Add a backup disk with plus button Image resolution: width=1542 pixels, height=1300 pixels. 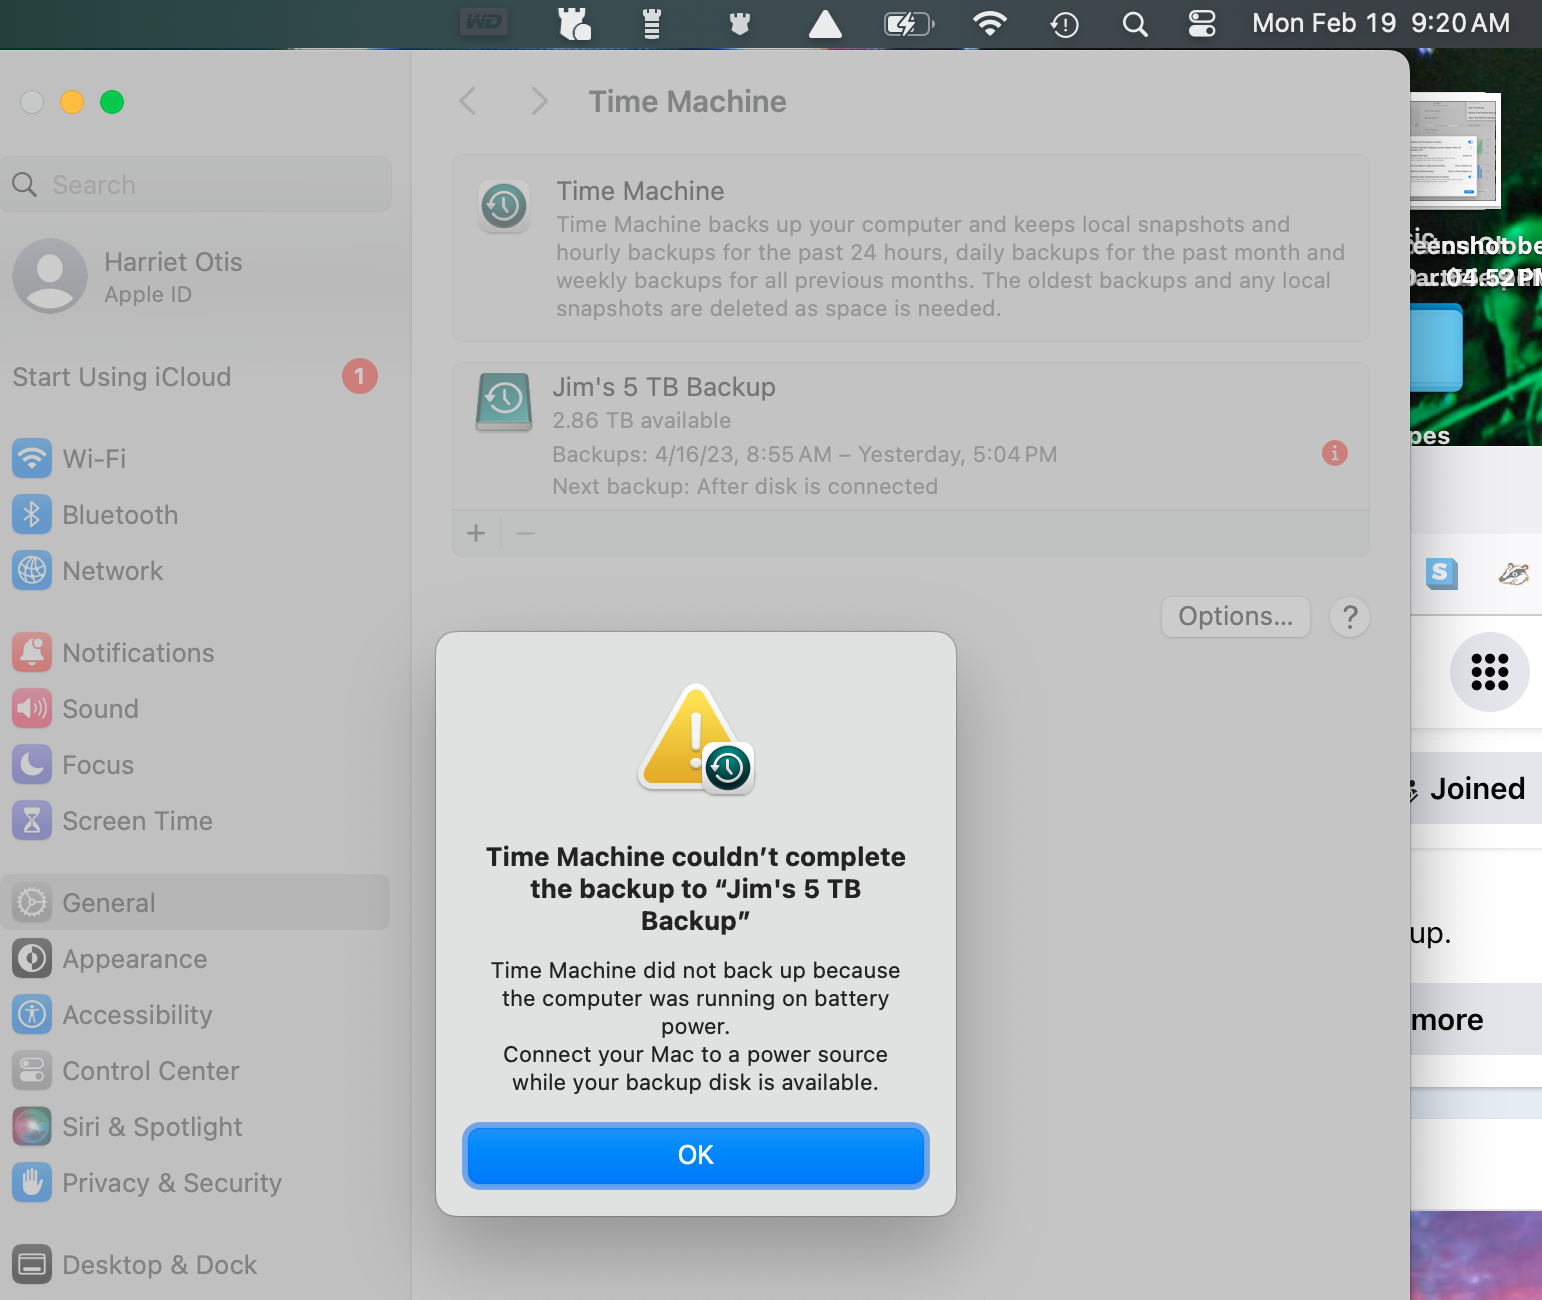pyautogui.click(x=476, y=533)
